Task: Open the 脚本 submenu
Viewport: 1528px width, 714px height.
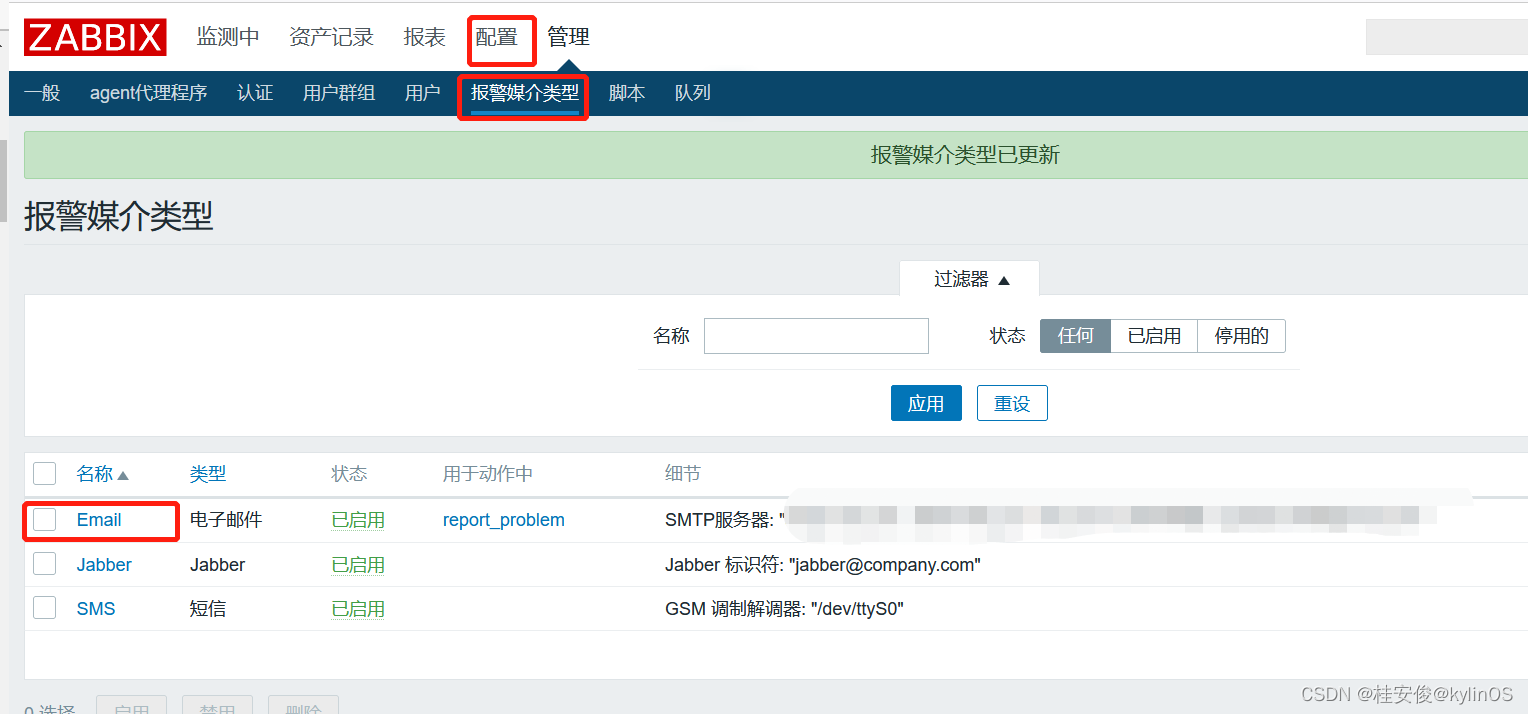Action: click(x=627, y=93)
